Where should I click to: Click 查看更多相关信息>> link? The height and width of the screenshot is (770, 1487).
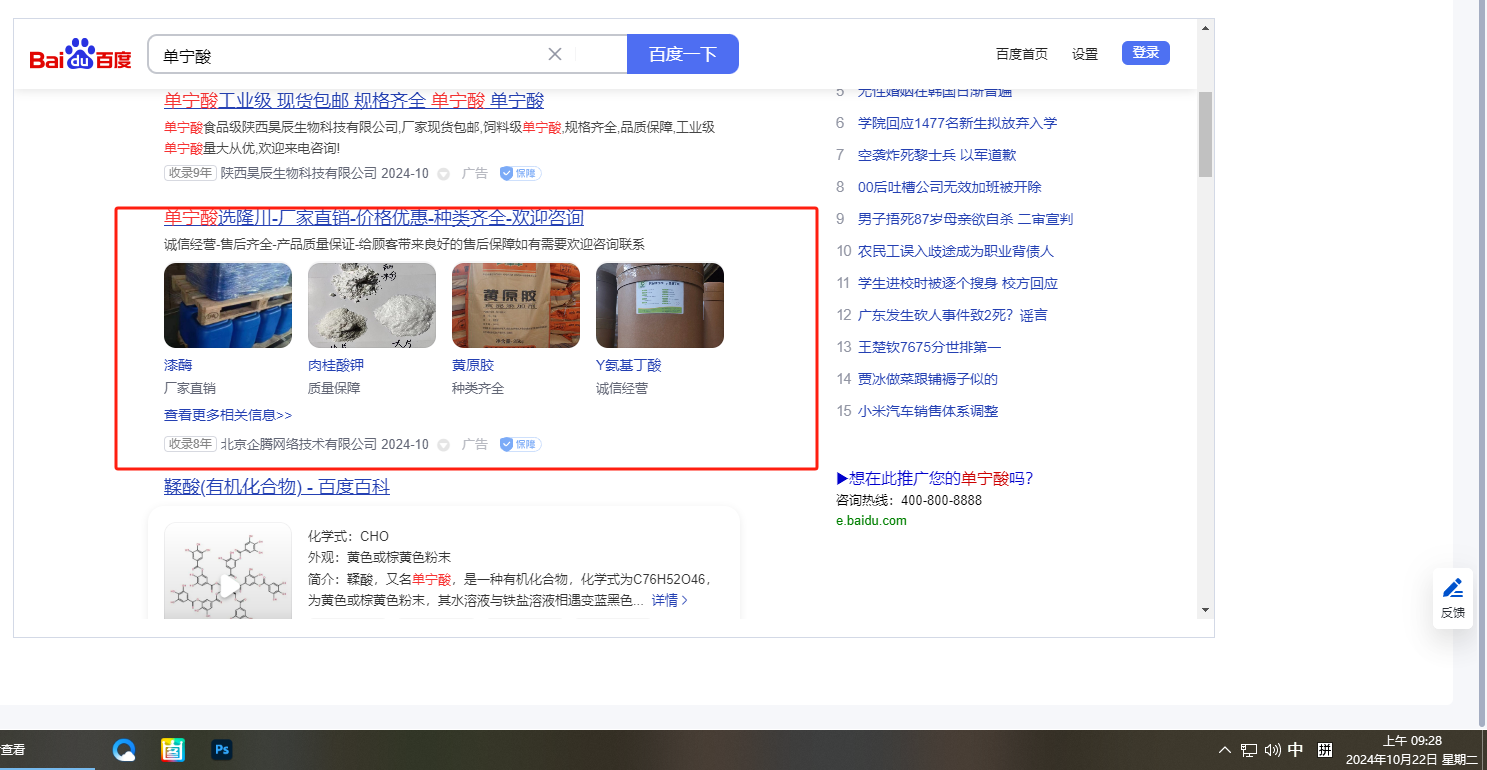point(228,415)
